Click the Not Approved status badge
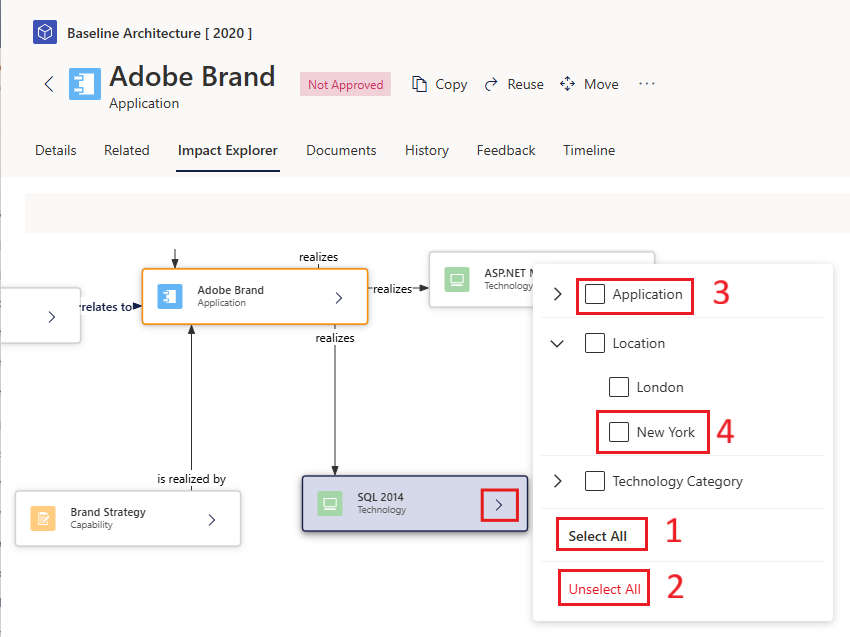 345,85
